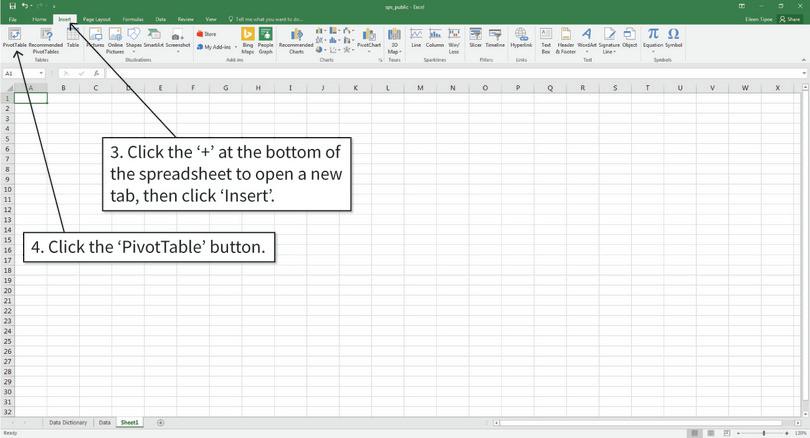Image resolution: width=810 pixels, height=438 pixels.
Task: Expand the PivotChart dropdown
Action: [x=369, y=52]
